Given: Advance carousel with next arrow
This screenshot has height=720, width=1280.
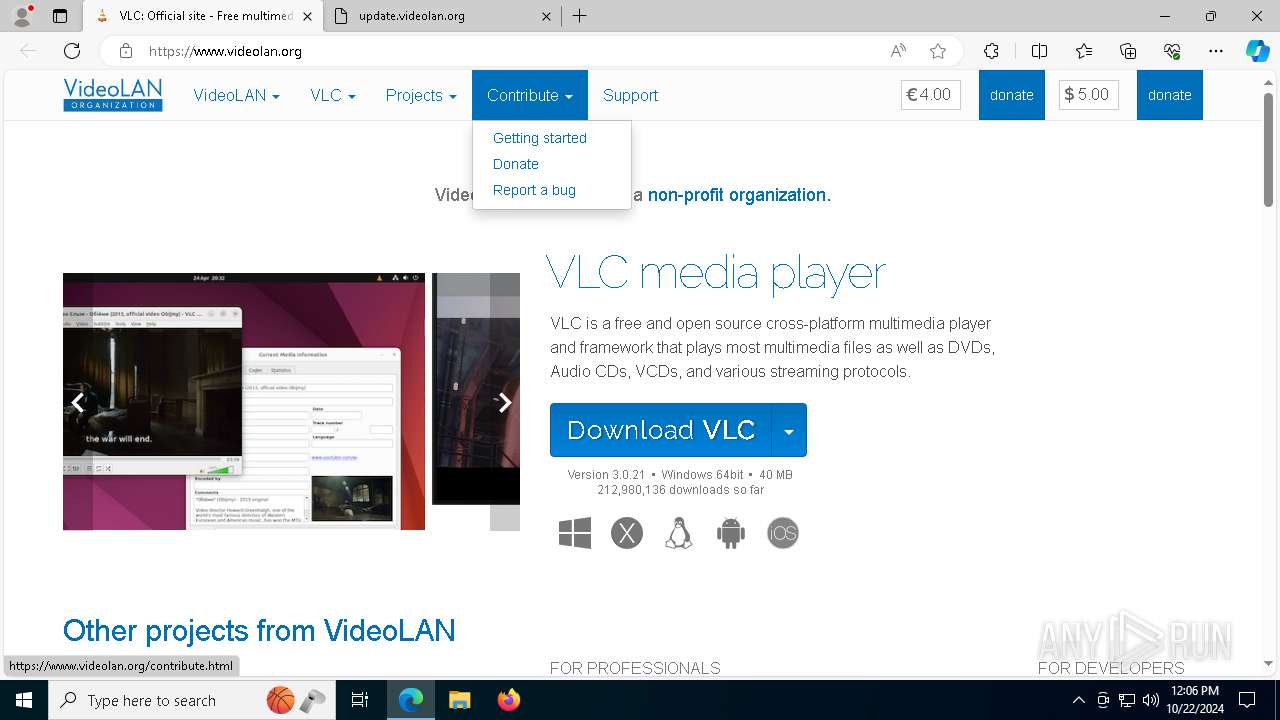Looking at the screenshot, I should point(505,402).
